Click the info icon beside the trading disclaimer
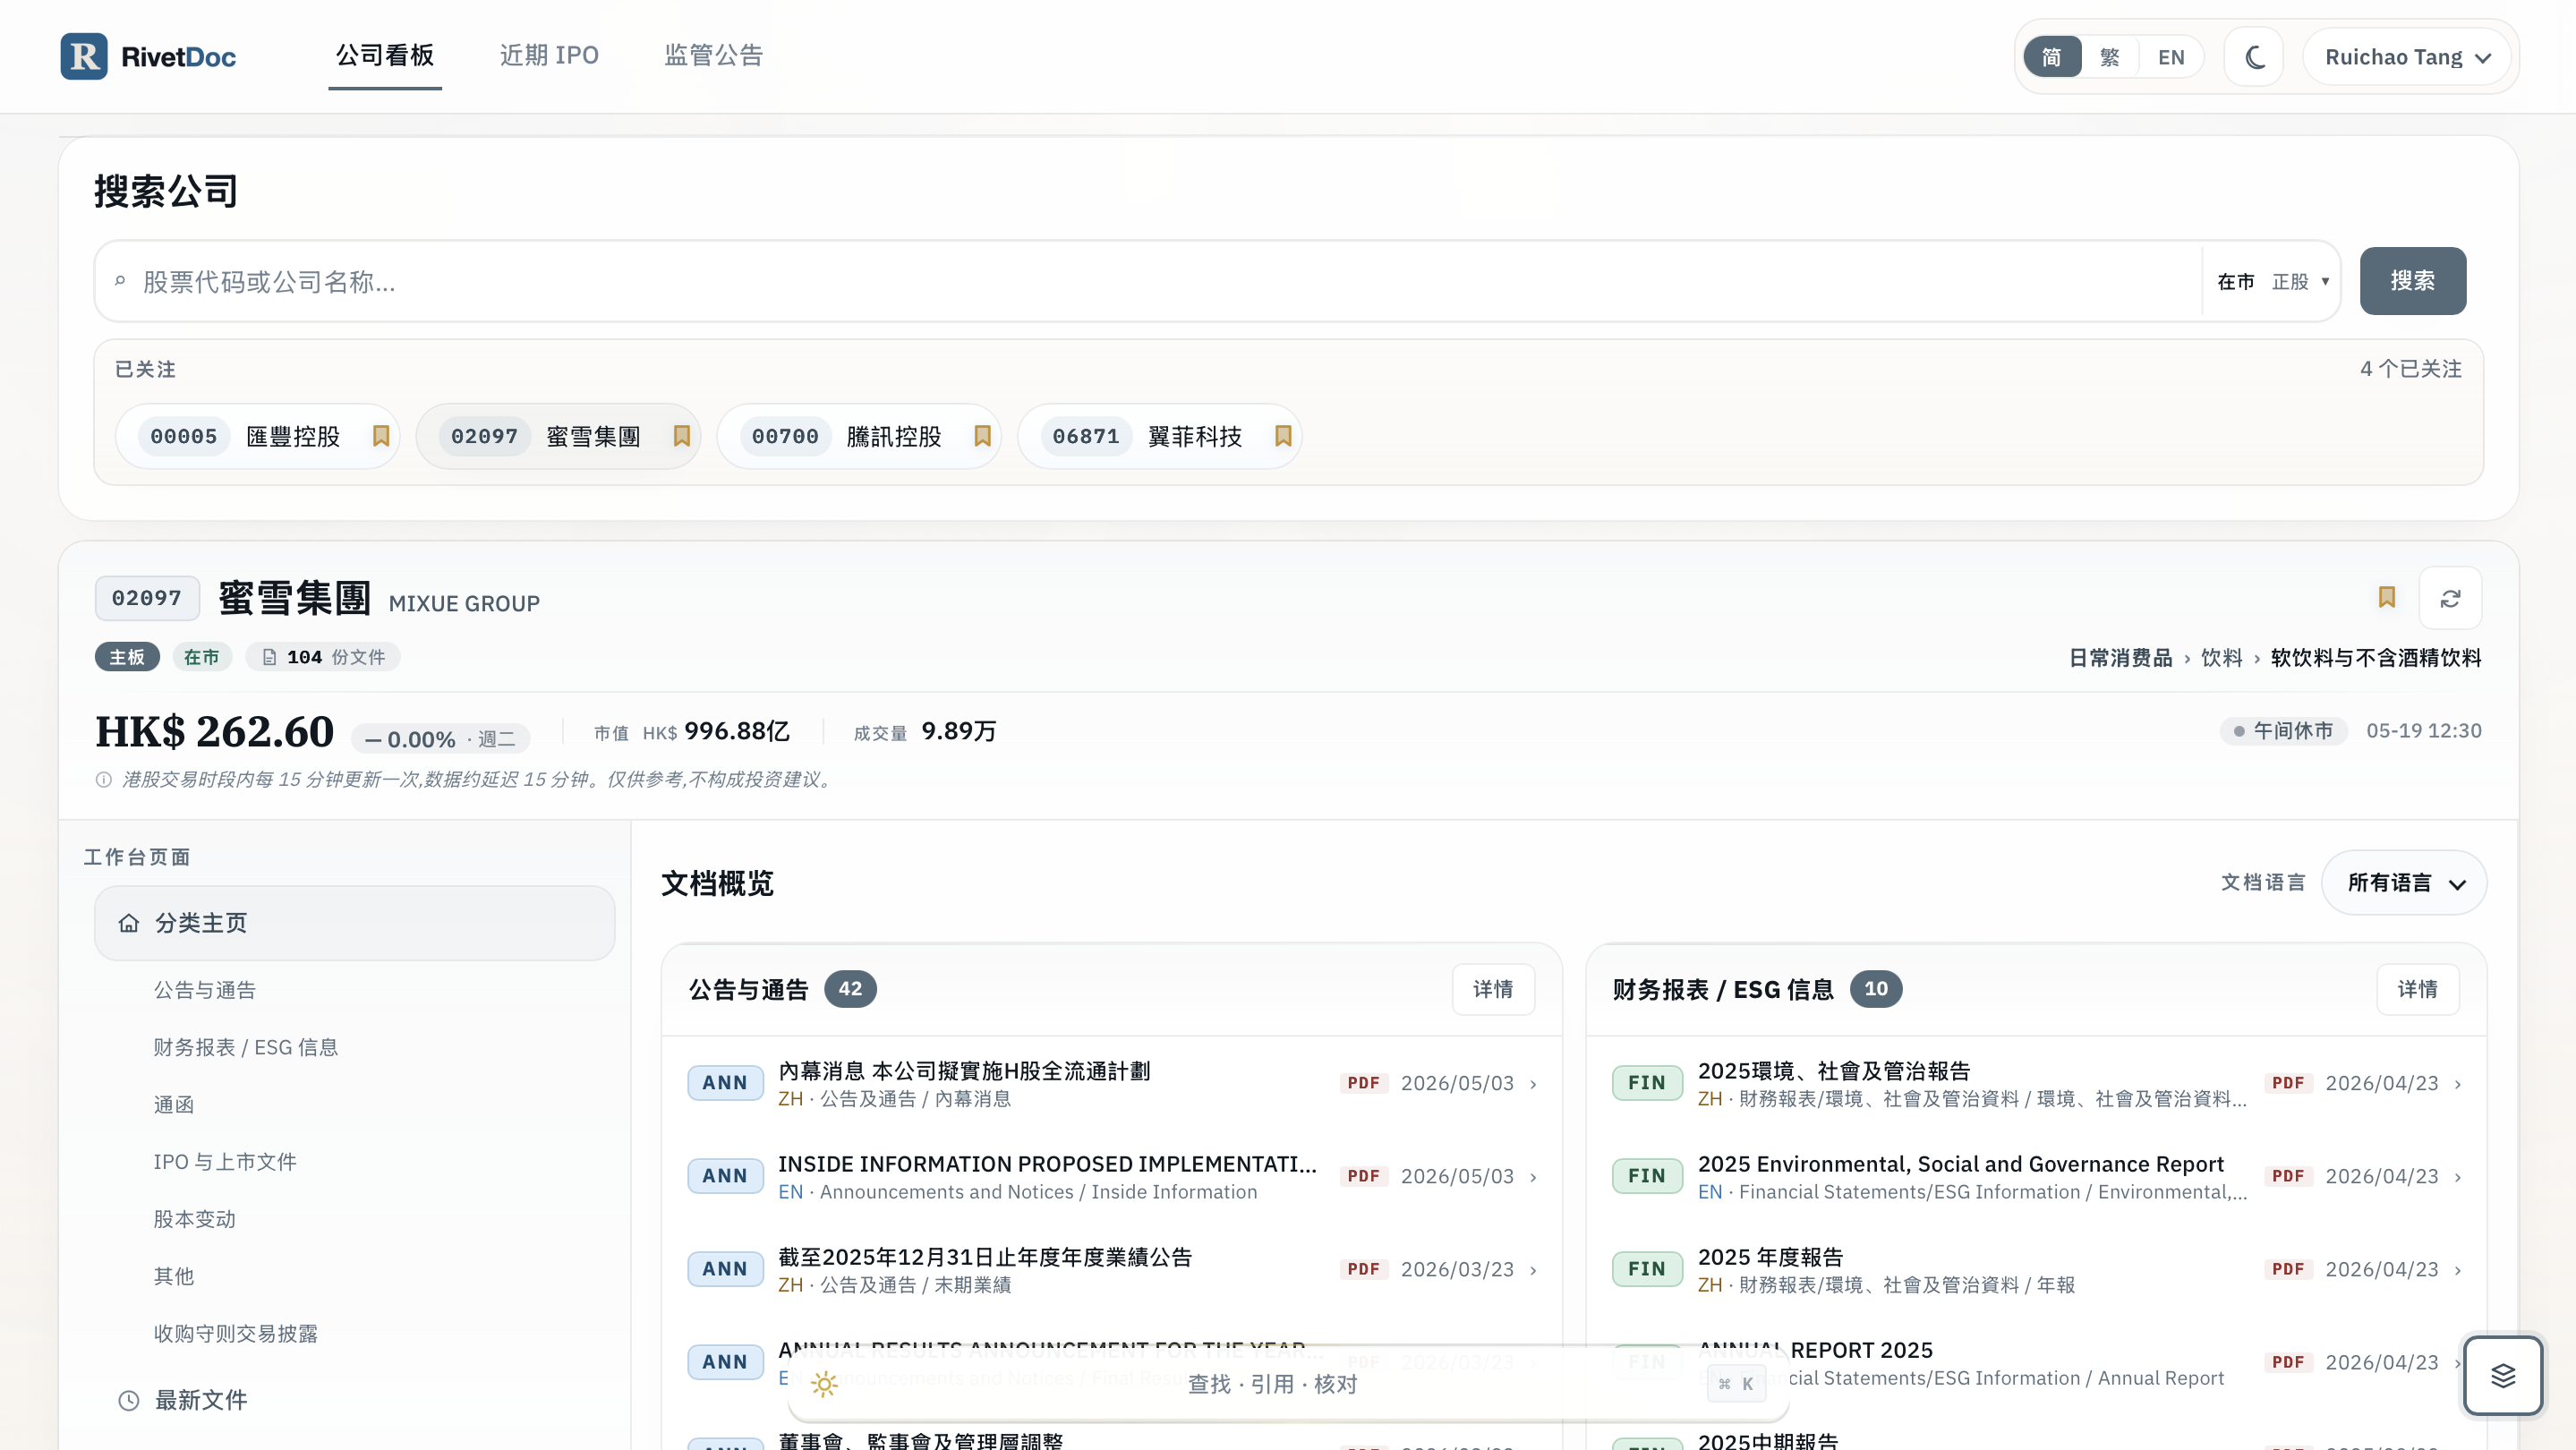Screen dimensions: 2576x1450 pos(104,779)
